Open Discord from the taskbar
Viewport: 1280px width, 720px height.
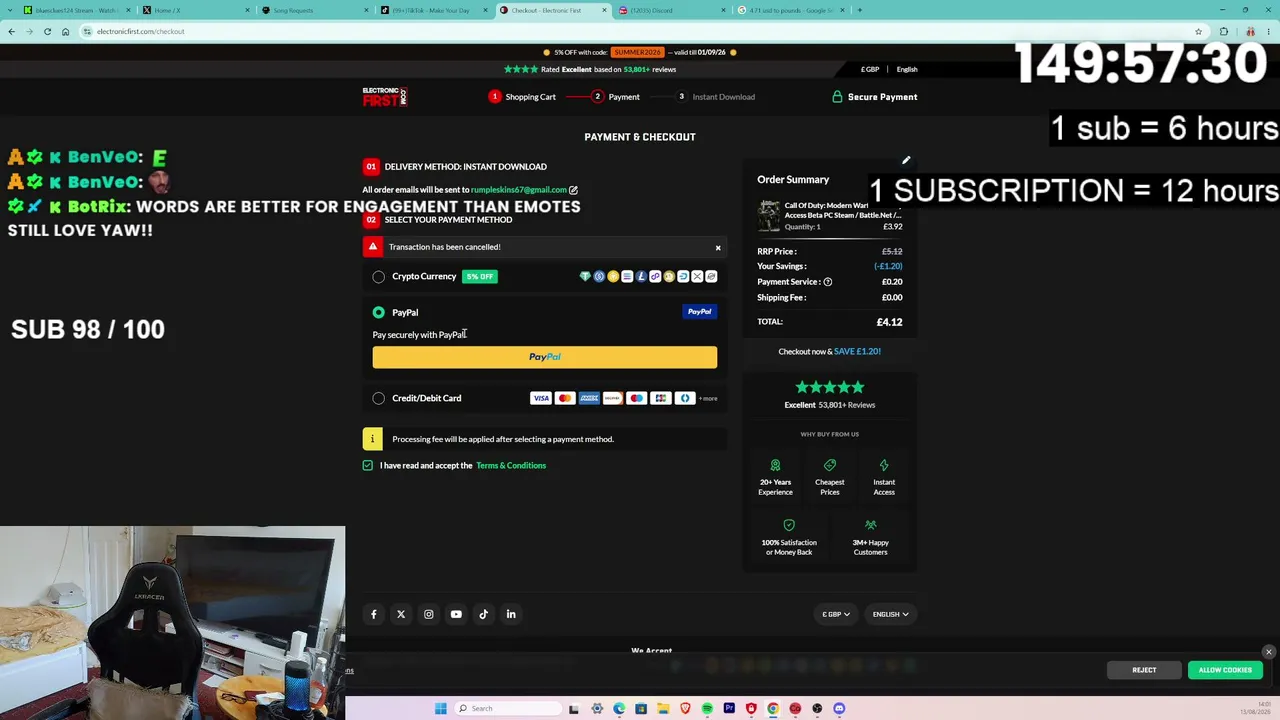click(x=839, y=708)
